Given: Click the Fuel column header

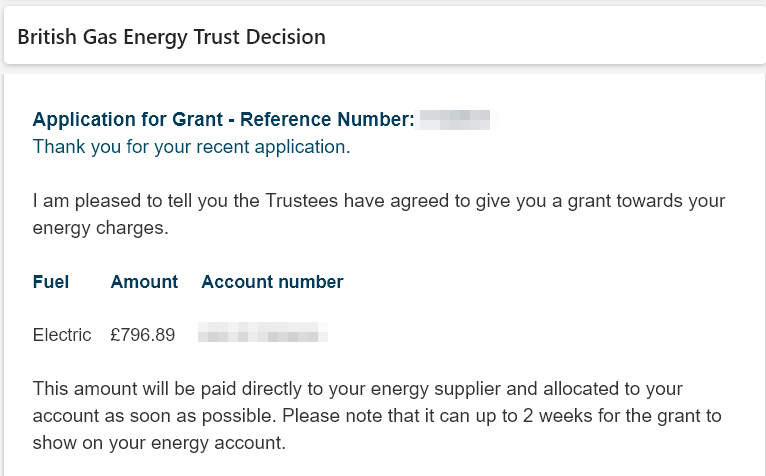Looking at the screenshot, I should click(x=51, y=282).
